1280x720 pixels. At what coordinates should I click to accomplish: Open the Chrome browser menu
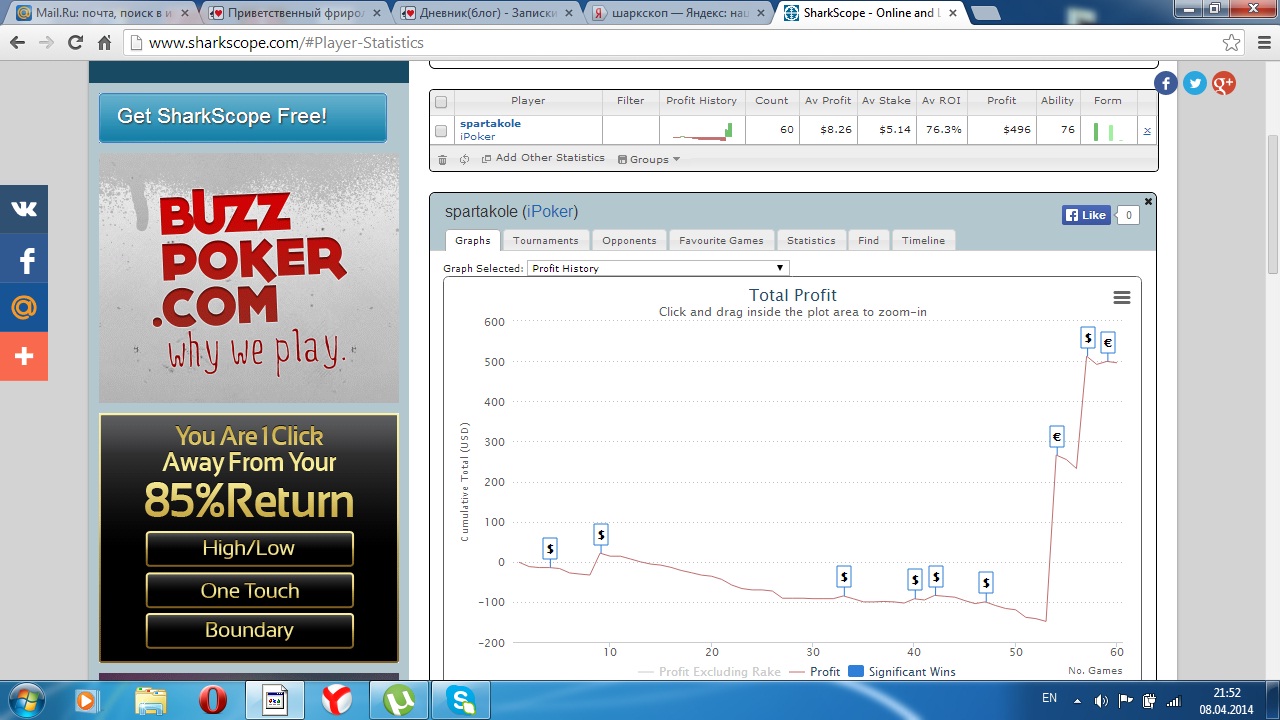point(1263,43)
